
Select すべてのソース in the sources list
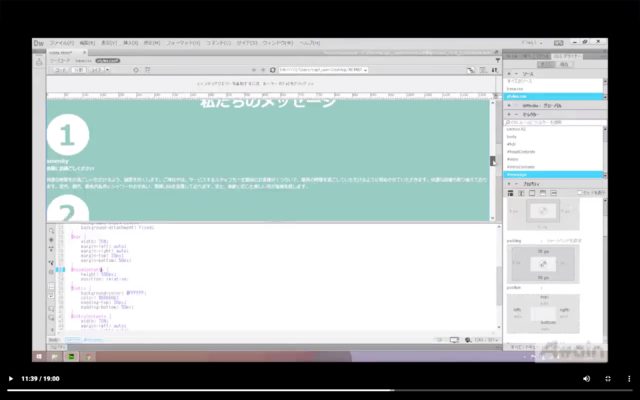pyautogui.click(x=553, y=81)
